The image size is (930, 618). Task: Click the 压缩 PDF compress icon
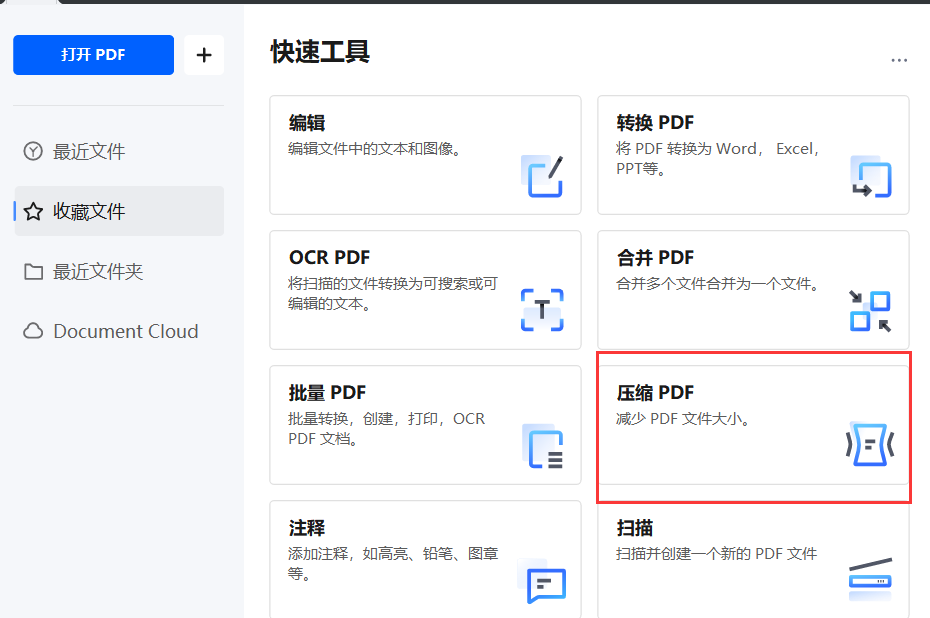pos(869,443)
